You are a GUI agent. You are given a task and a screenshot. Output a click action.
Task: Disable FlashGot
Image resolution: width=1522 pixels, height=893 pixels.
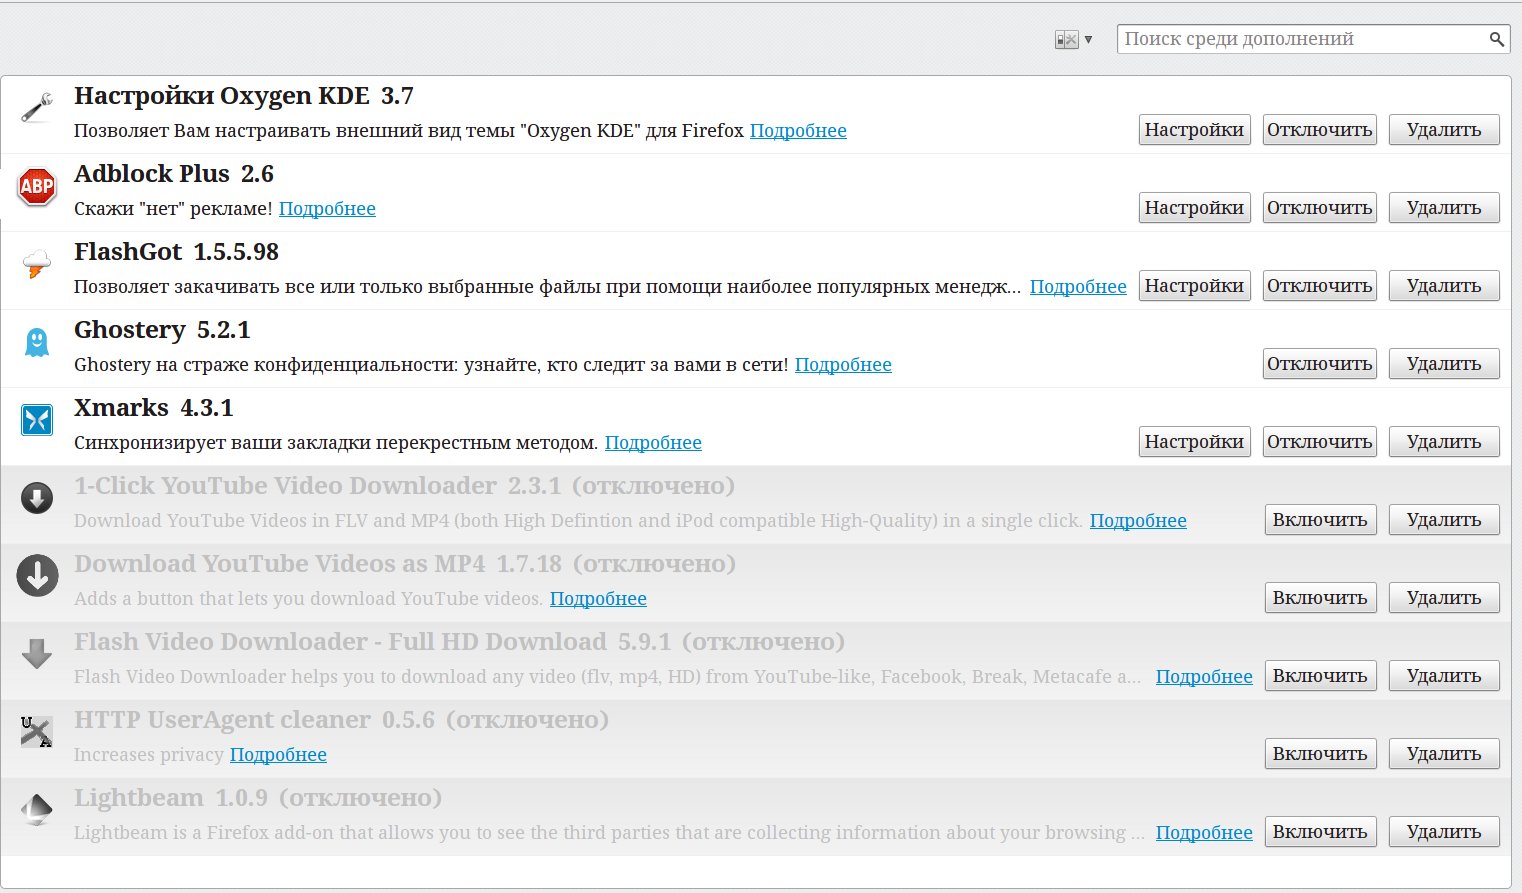click(1319, 286)
